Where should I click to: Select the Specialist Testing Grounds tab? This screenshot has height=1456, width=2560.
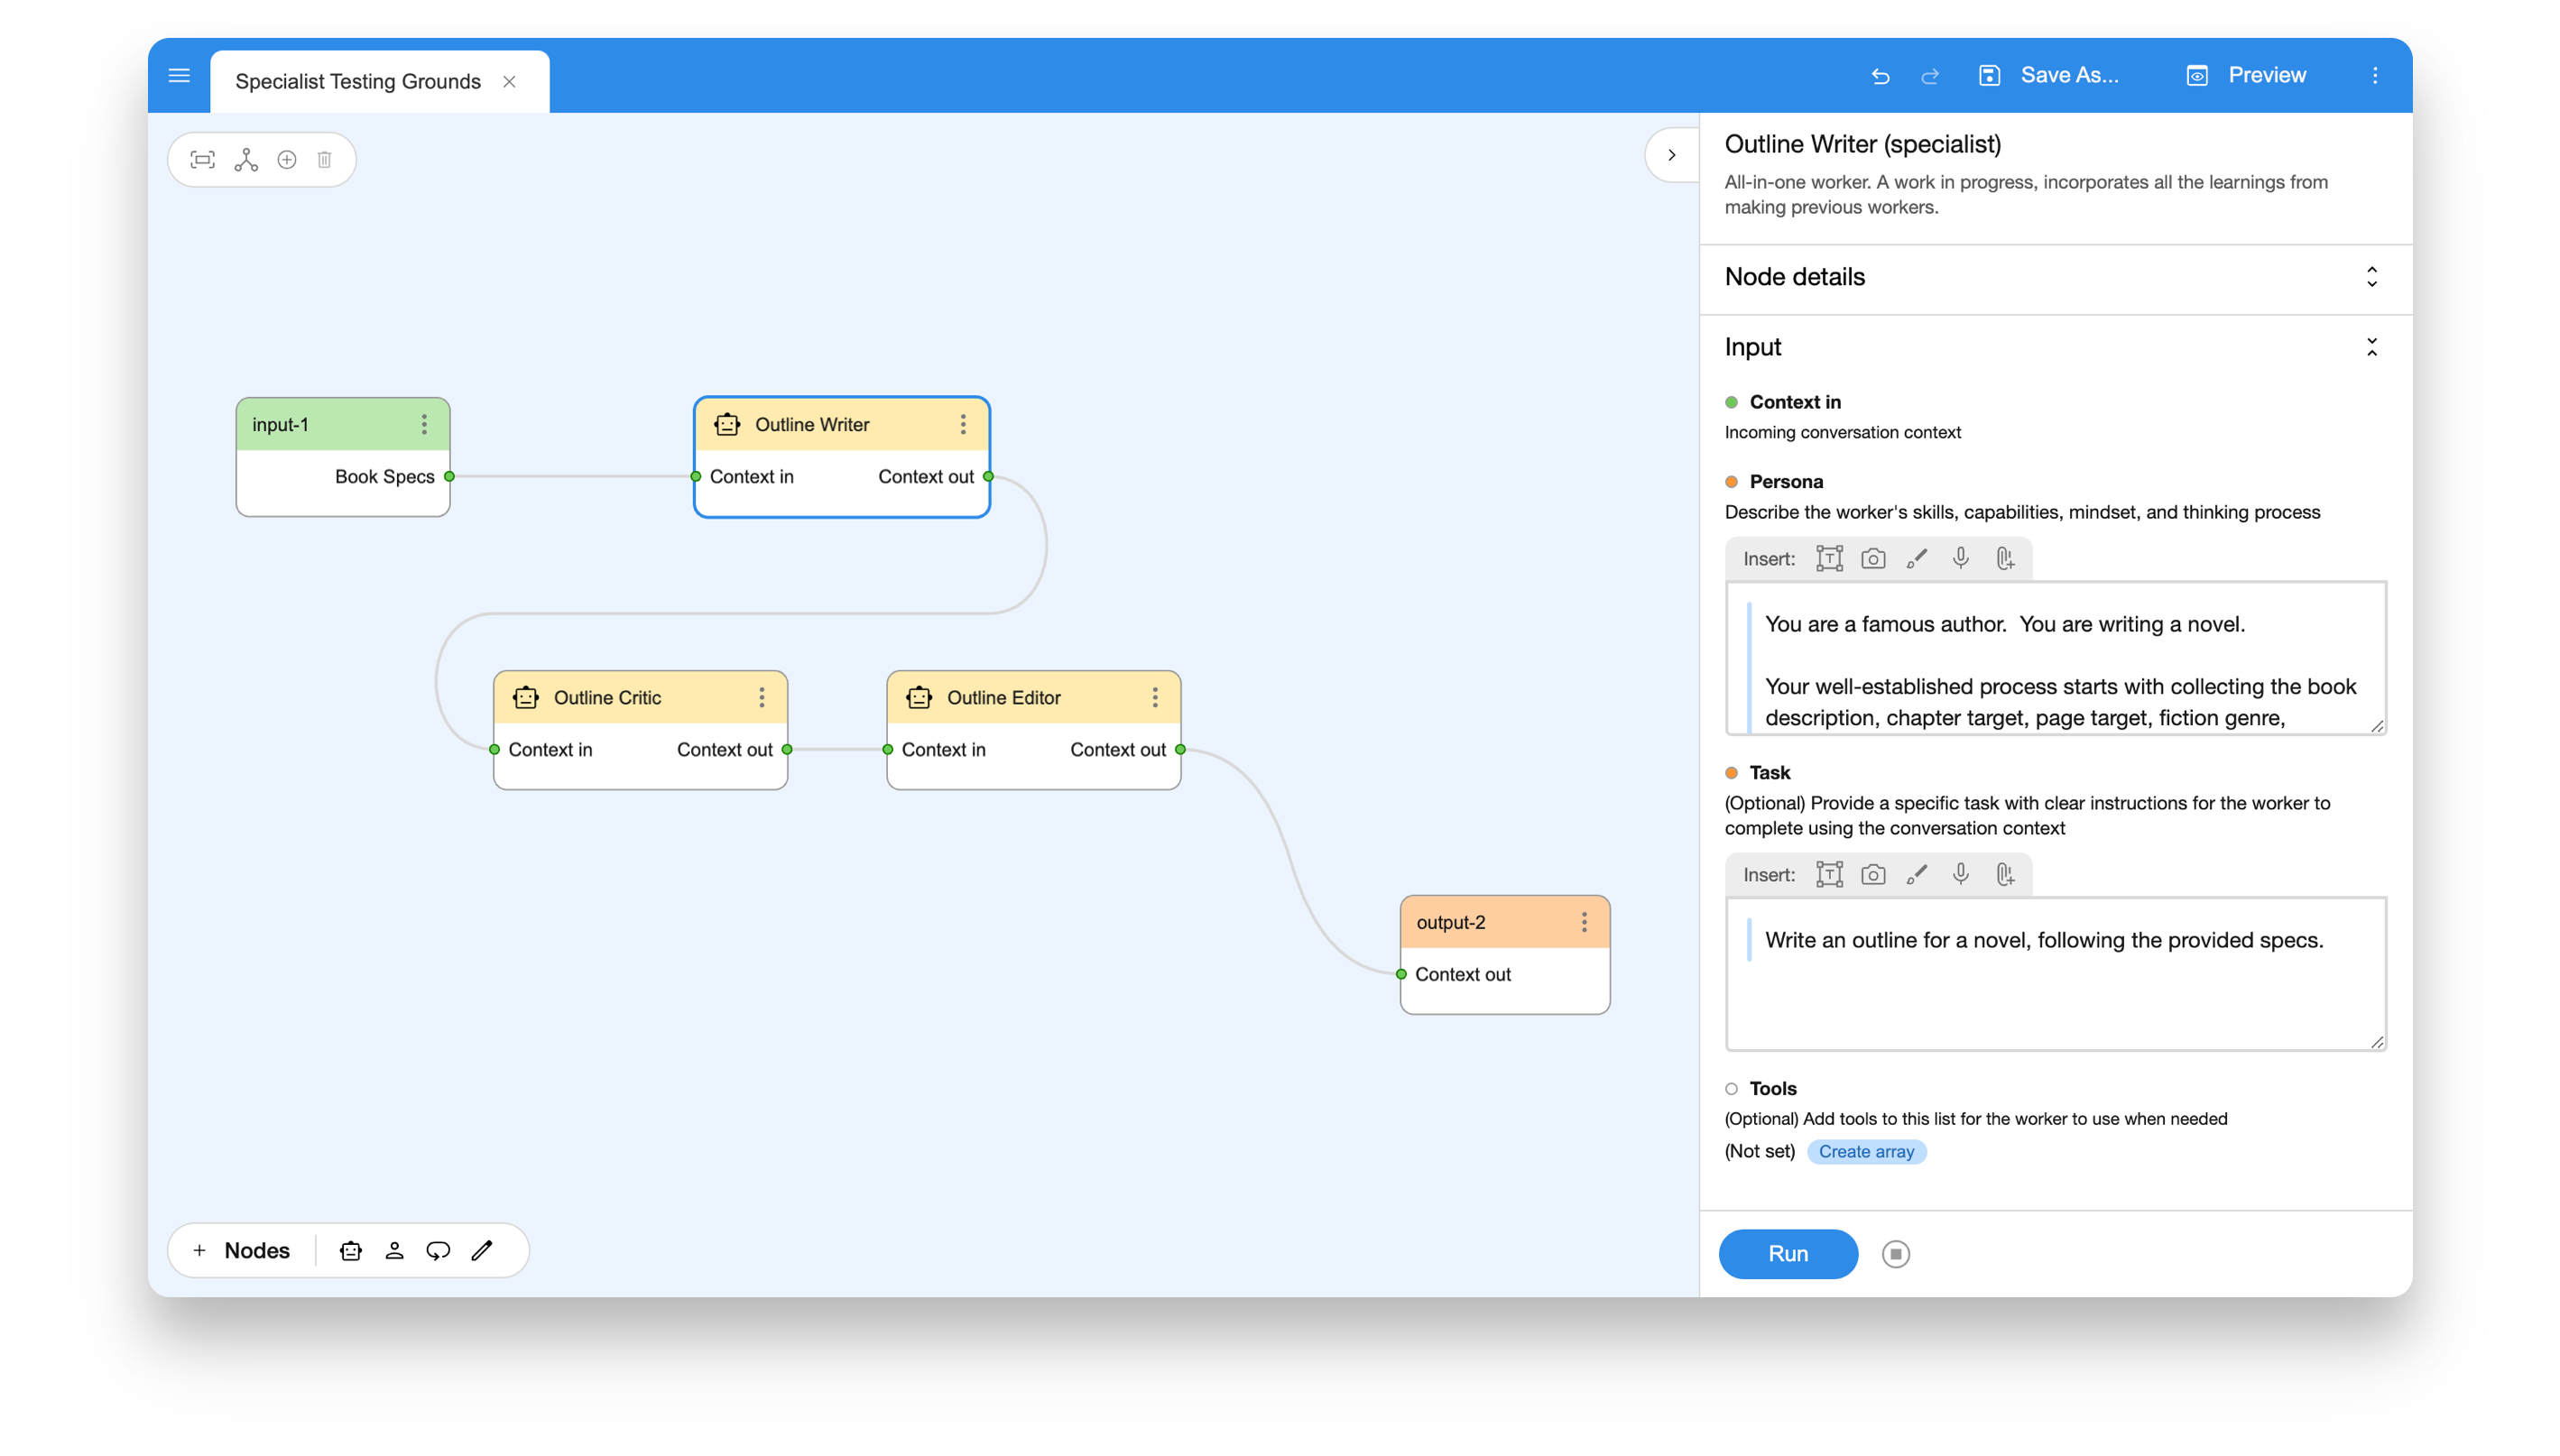[x=358, y=82]
